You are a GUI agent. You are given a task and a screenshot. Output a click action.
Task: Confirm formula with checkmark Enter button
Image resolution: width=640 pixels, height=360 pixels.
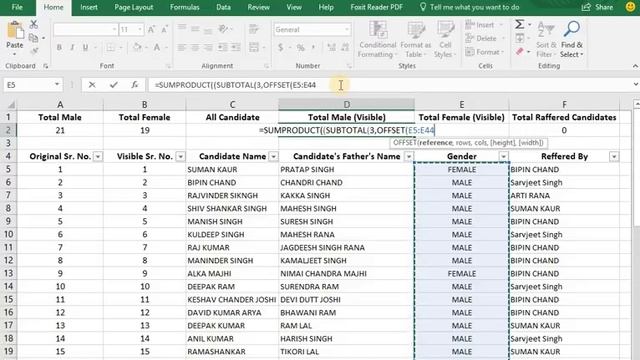(113, 85)
